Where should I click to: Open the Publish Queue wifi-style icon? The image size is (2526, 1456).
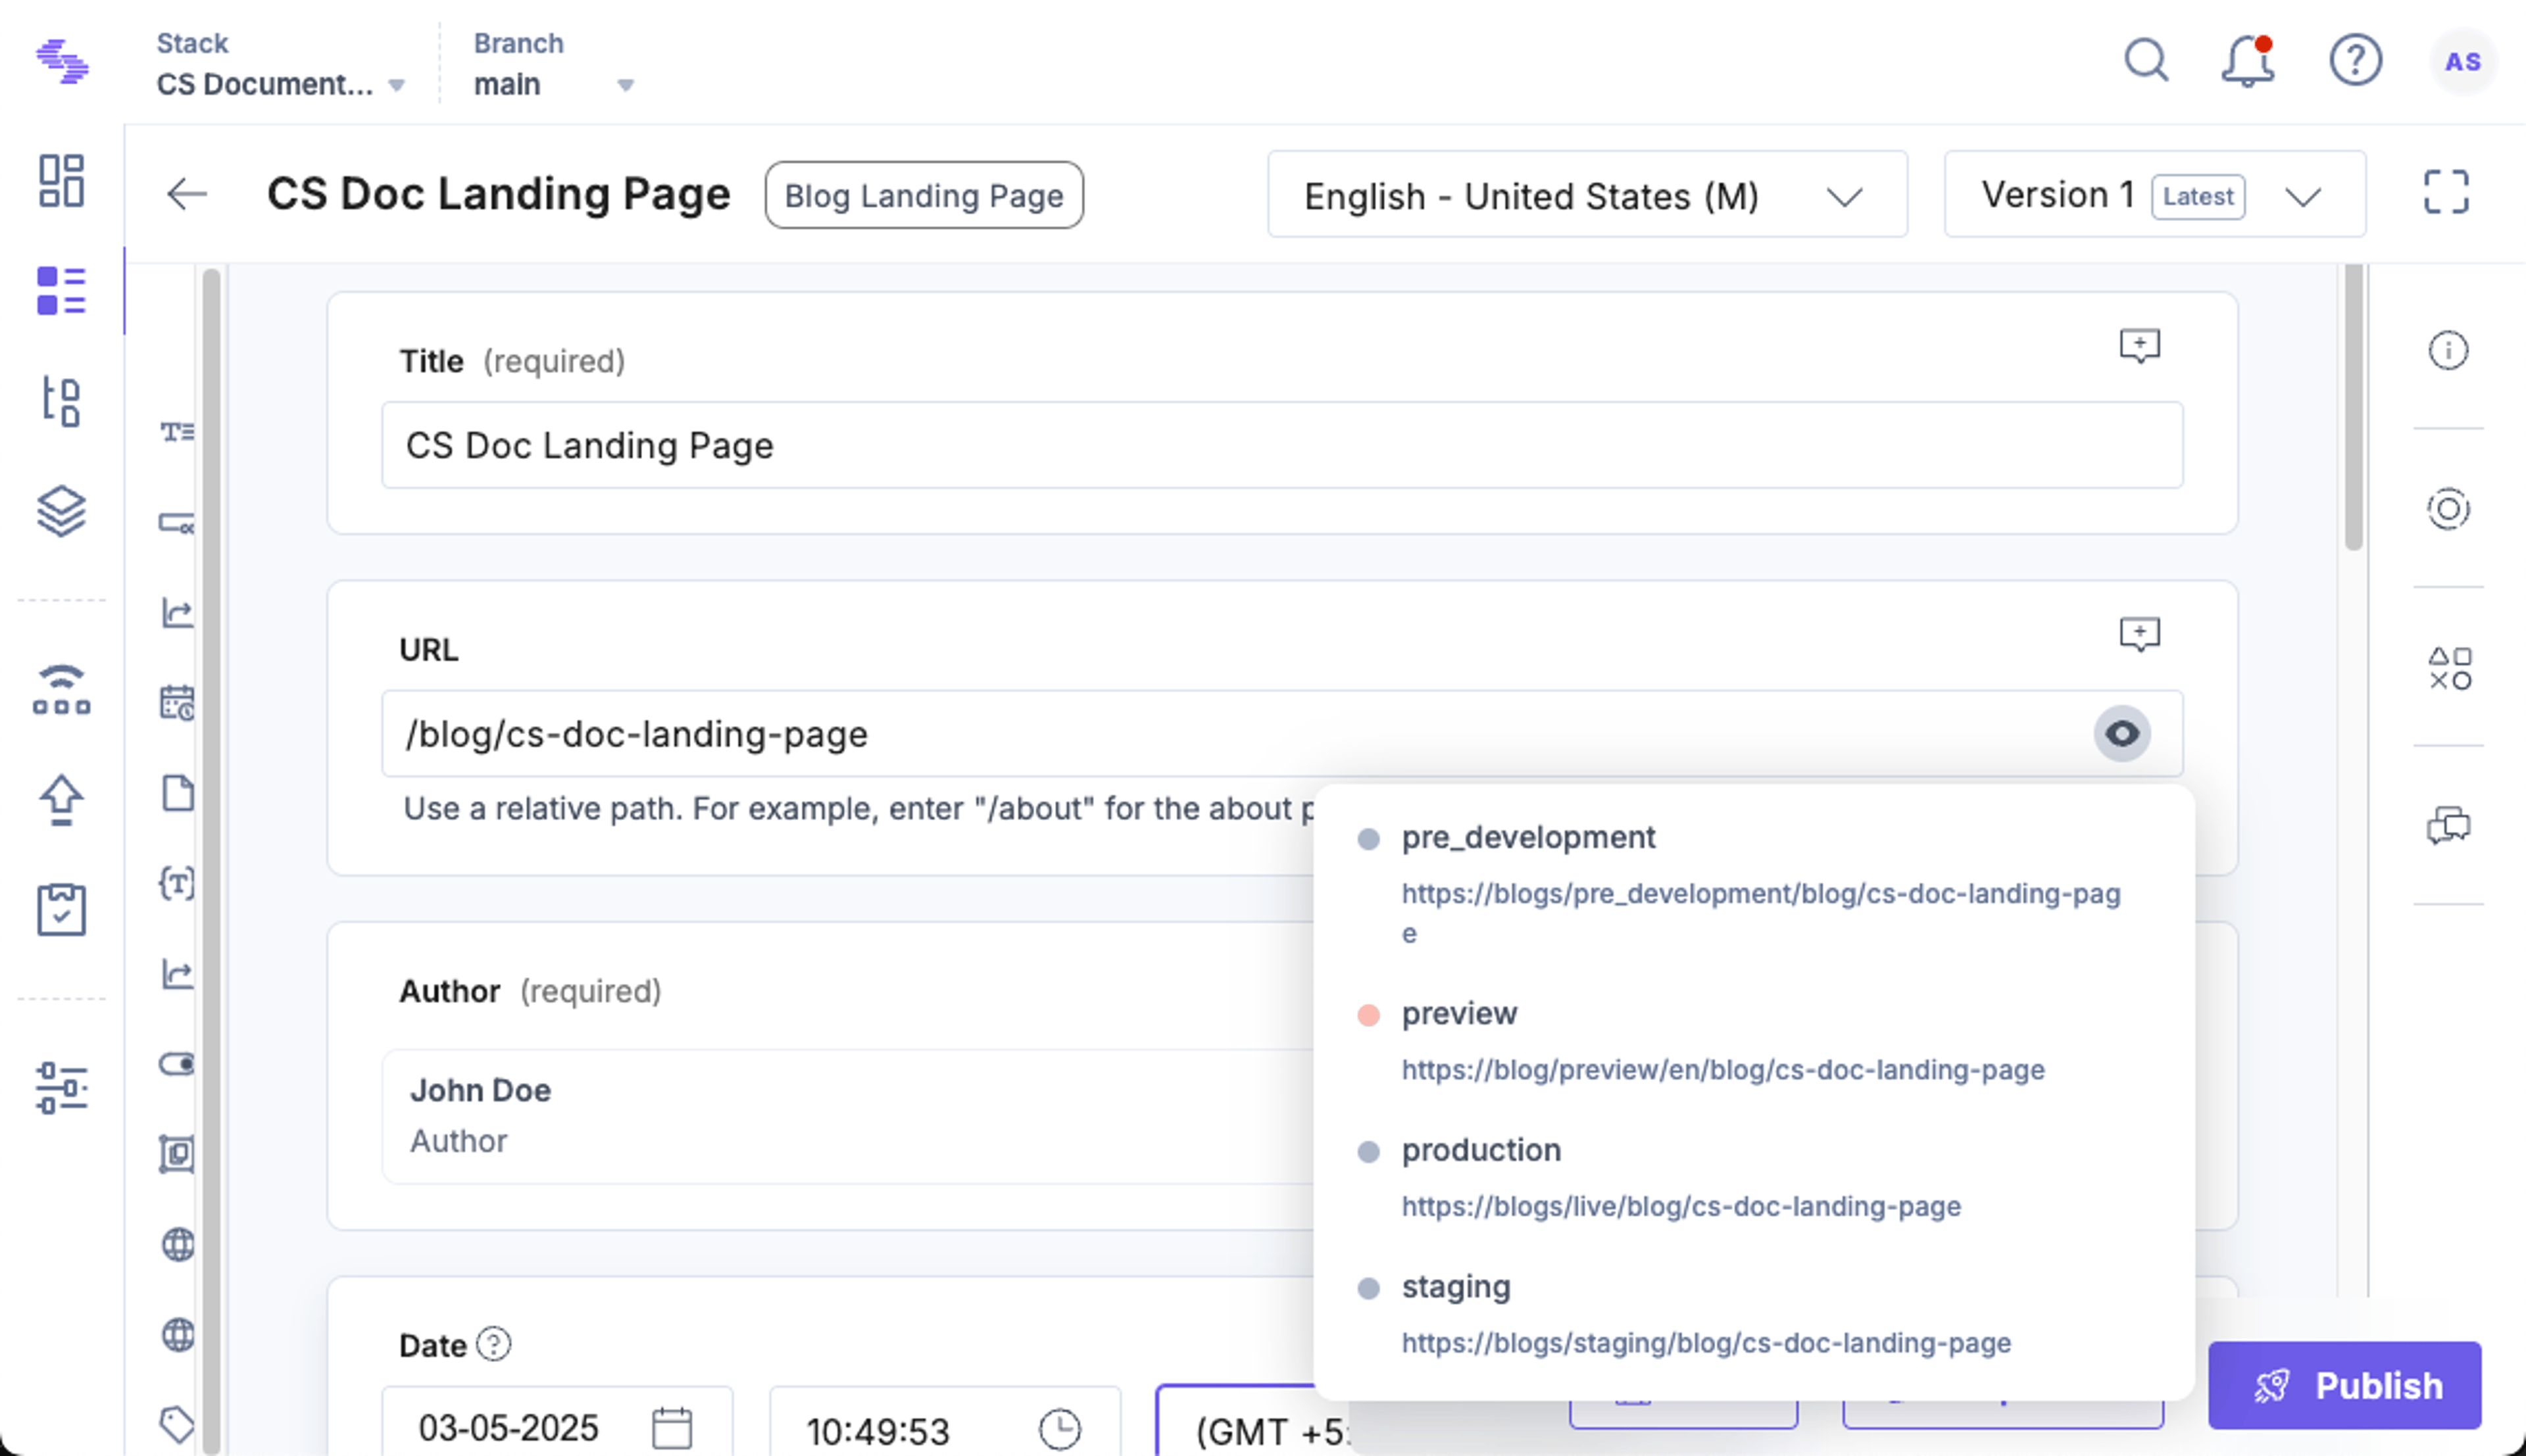[62, 690]
